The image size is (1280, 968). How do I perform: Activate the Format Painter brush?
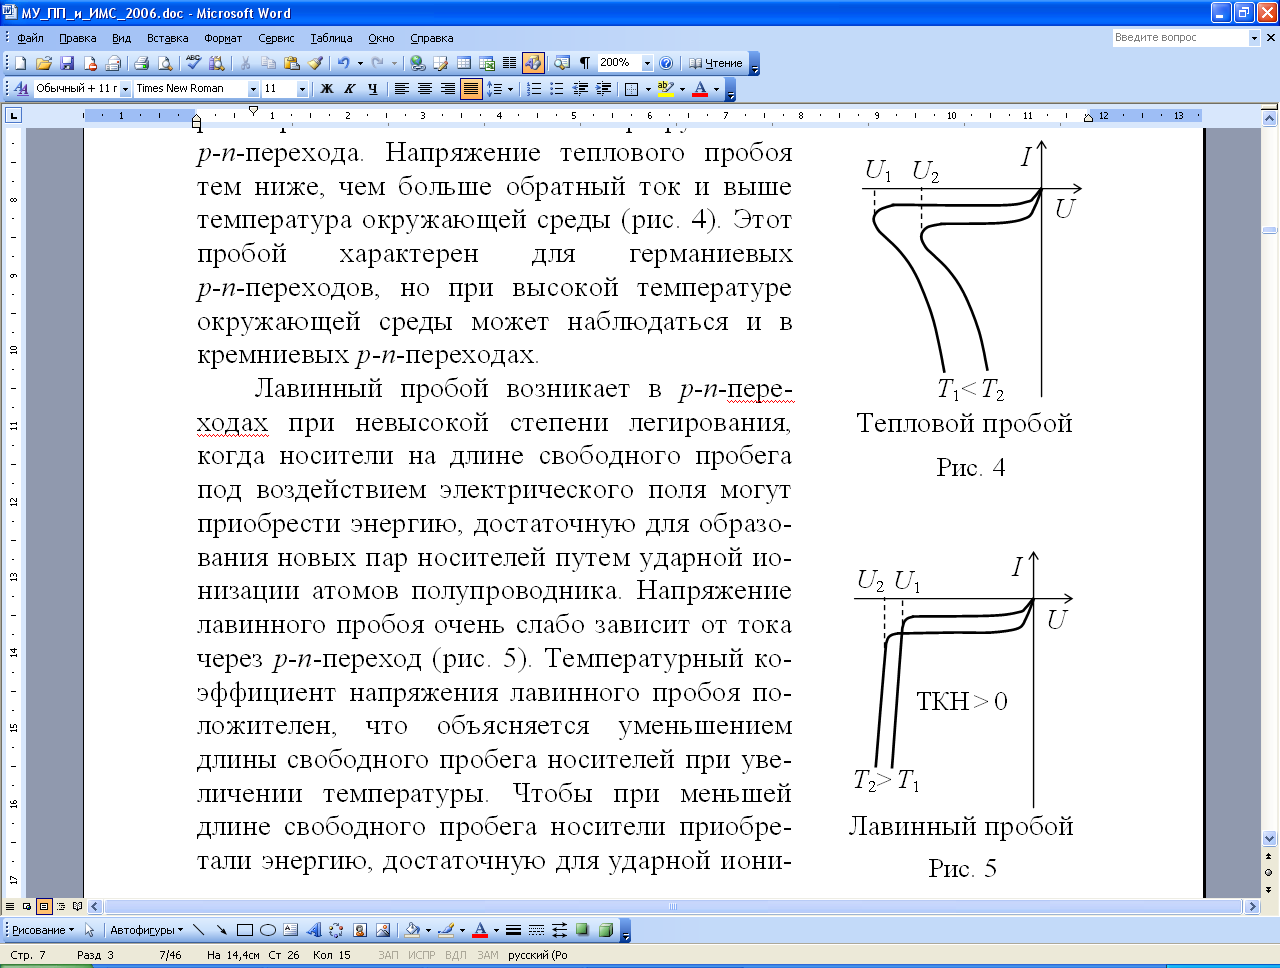[x=316, y=63]
